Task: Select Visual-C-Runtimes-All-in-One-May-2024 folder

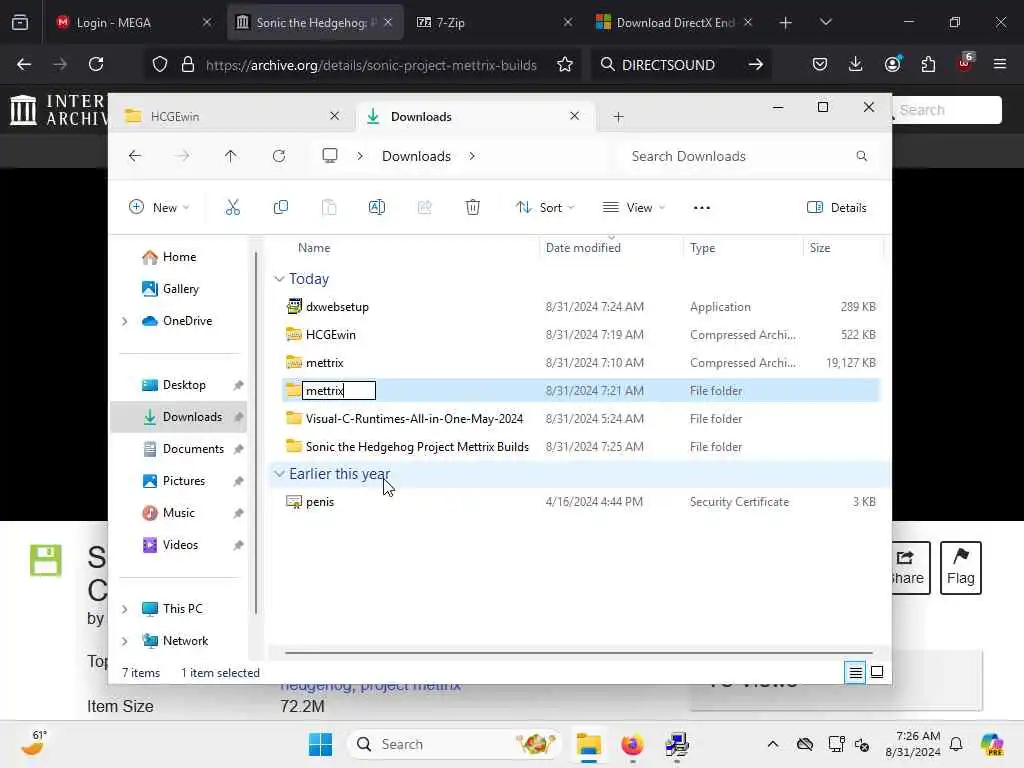Action: (x=581, y=419)
